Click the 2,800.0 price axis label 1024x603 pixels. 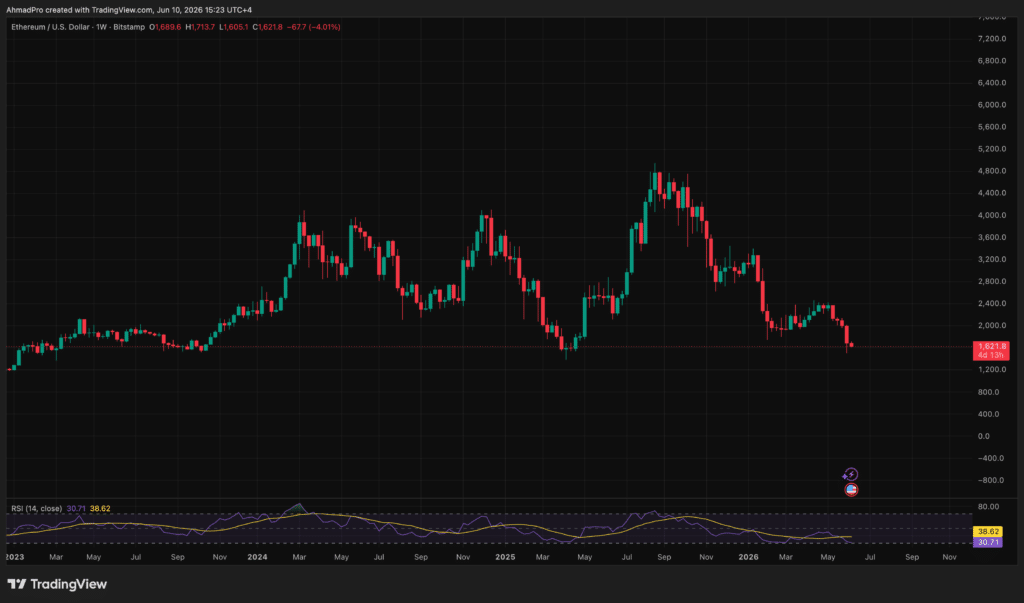click(991, 282)
